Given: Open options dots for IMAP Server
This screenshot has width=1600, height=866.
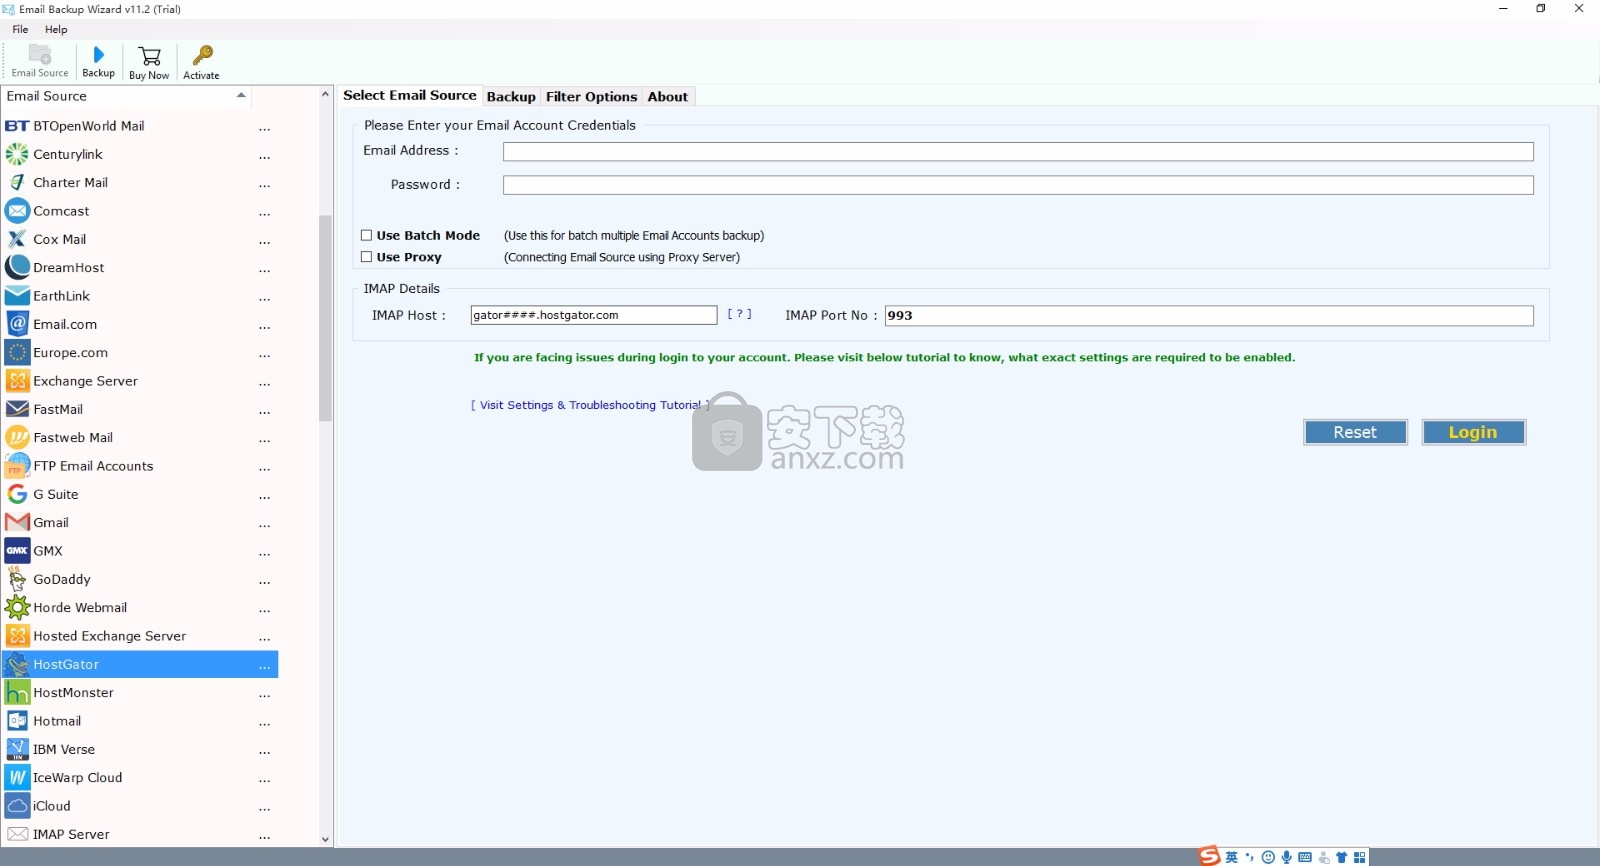Looking at the screenshot, I should coord(264,836).
